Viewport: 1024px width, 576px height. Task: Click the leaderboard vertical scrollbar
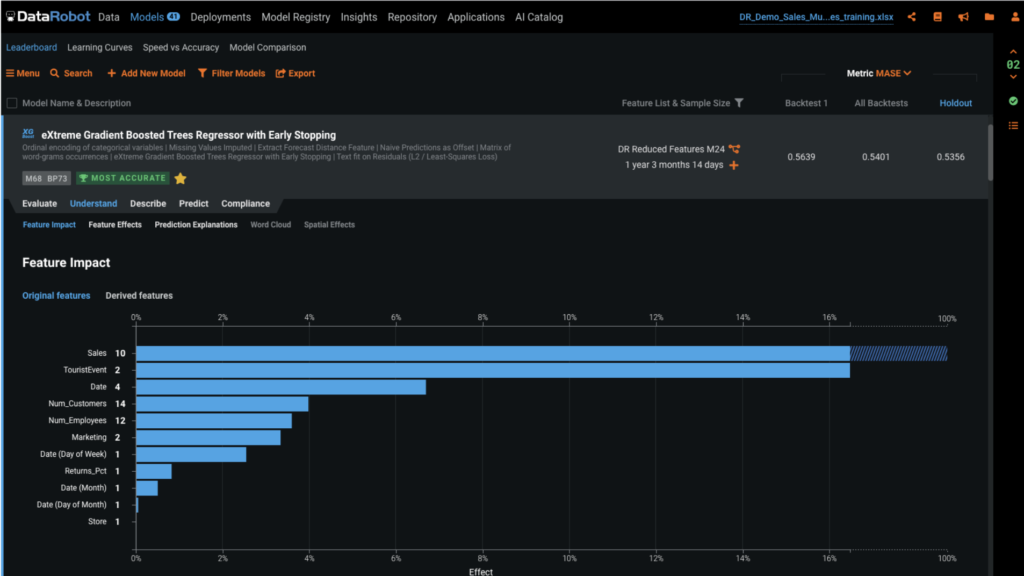pos(990,152)
